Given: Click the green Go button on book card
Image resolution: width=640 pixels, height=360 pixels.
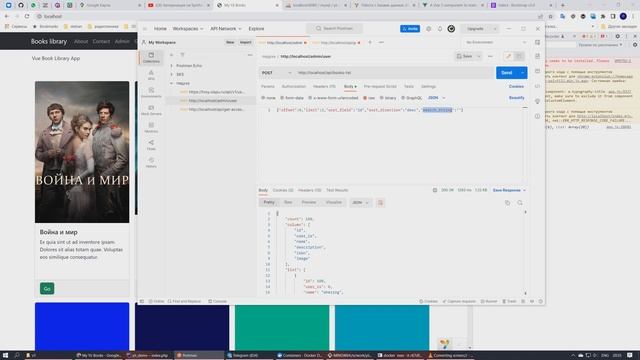Looking at the screenshot, I should coord(47,289).
